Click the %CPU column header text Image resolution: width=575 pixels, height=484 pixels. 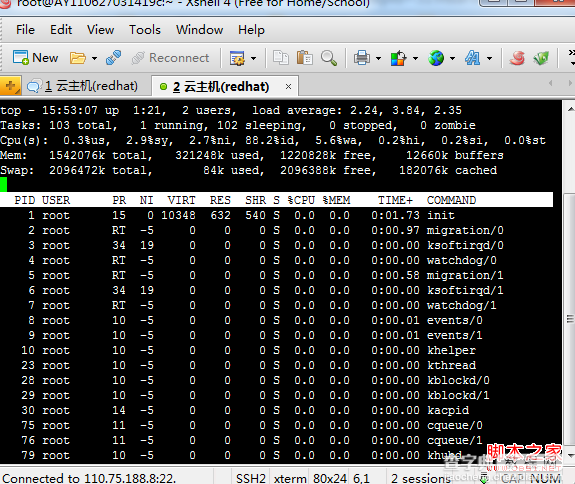[301, 200]
